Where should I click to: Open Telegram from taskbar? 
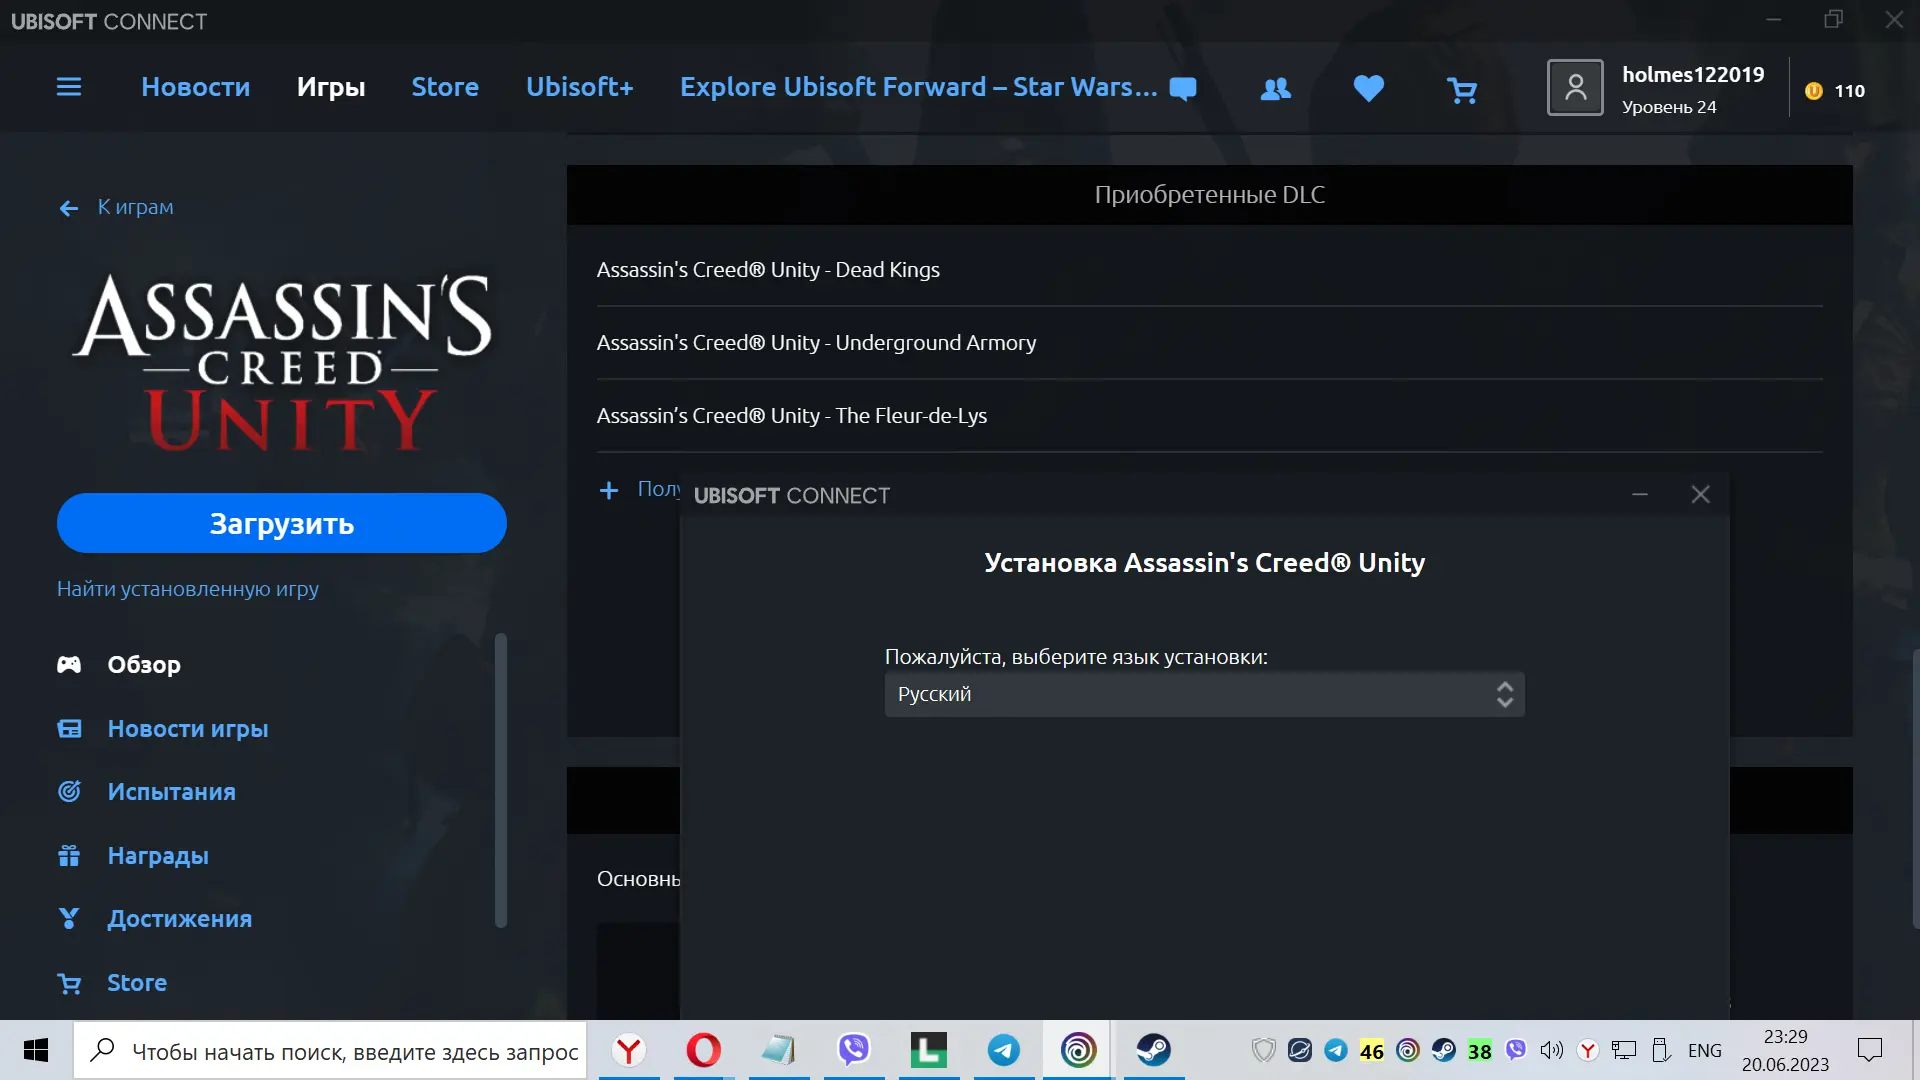[x=1004, y=1050]
